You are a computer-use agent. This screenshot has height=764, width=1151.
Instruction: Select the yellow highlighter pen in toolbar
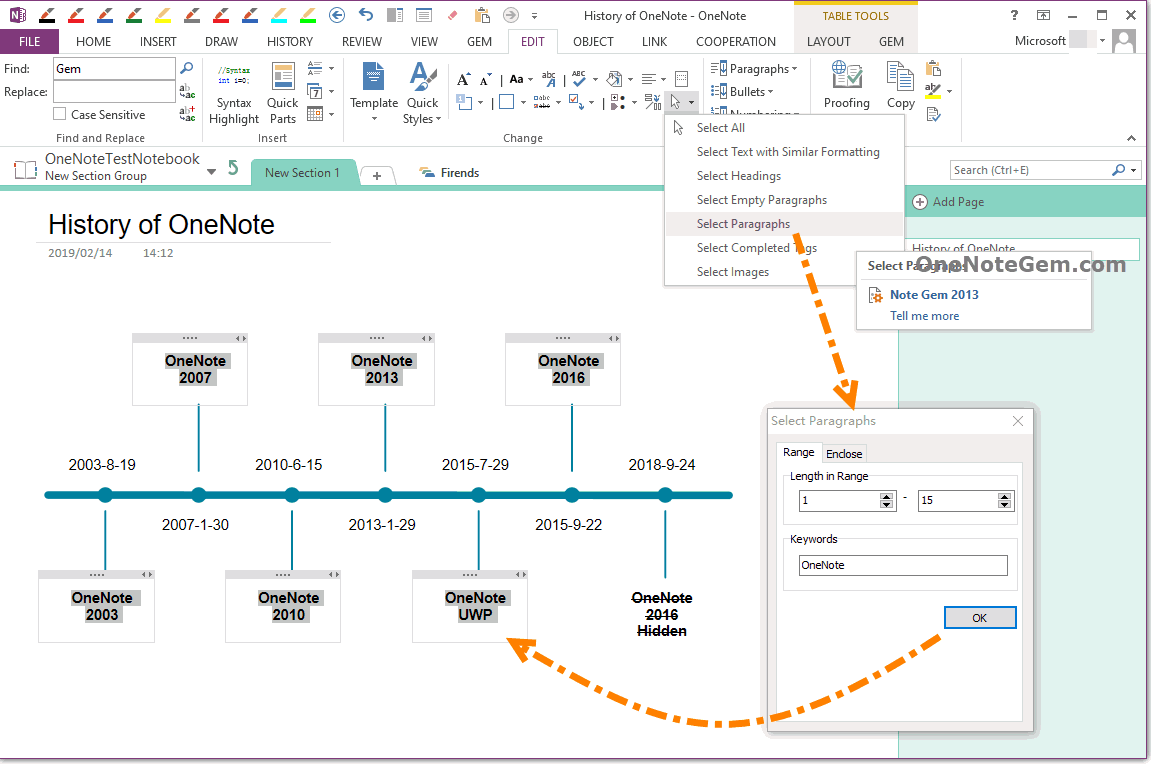tap(164, 14)
